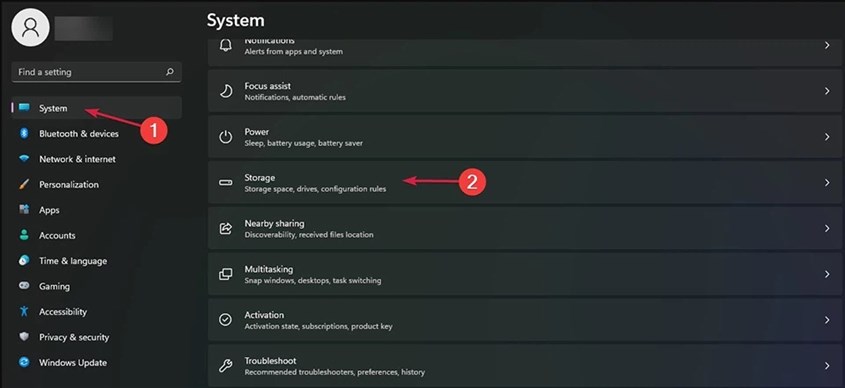The image size is (845, 388).
Task: Click the Network wifi icon in sidebar
Action: pos(24,159)
